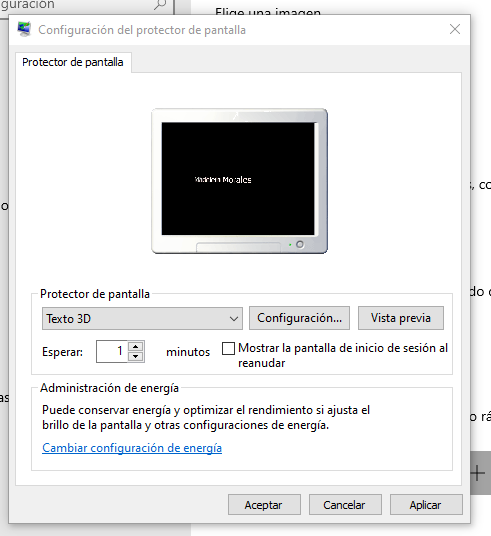Click the plus icon behind the dialog

point(478,473)
